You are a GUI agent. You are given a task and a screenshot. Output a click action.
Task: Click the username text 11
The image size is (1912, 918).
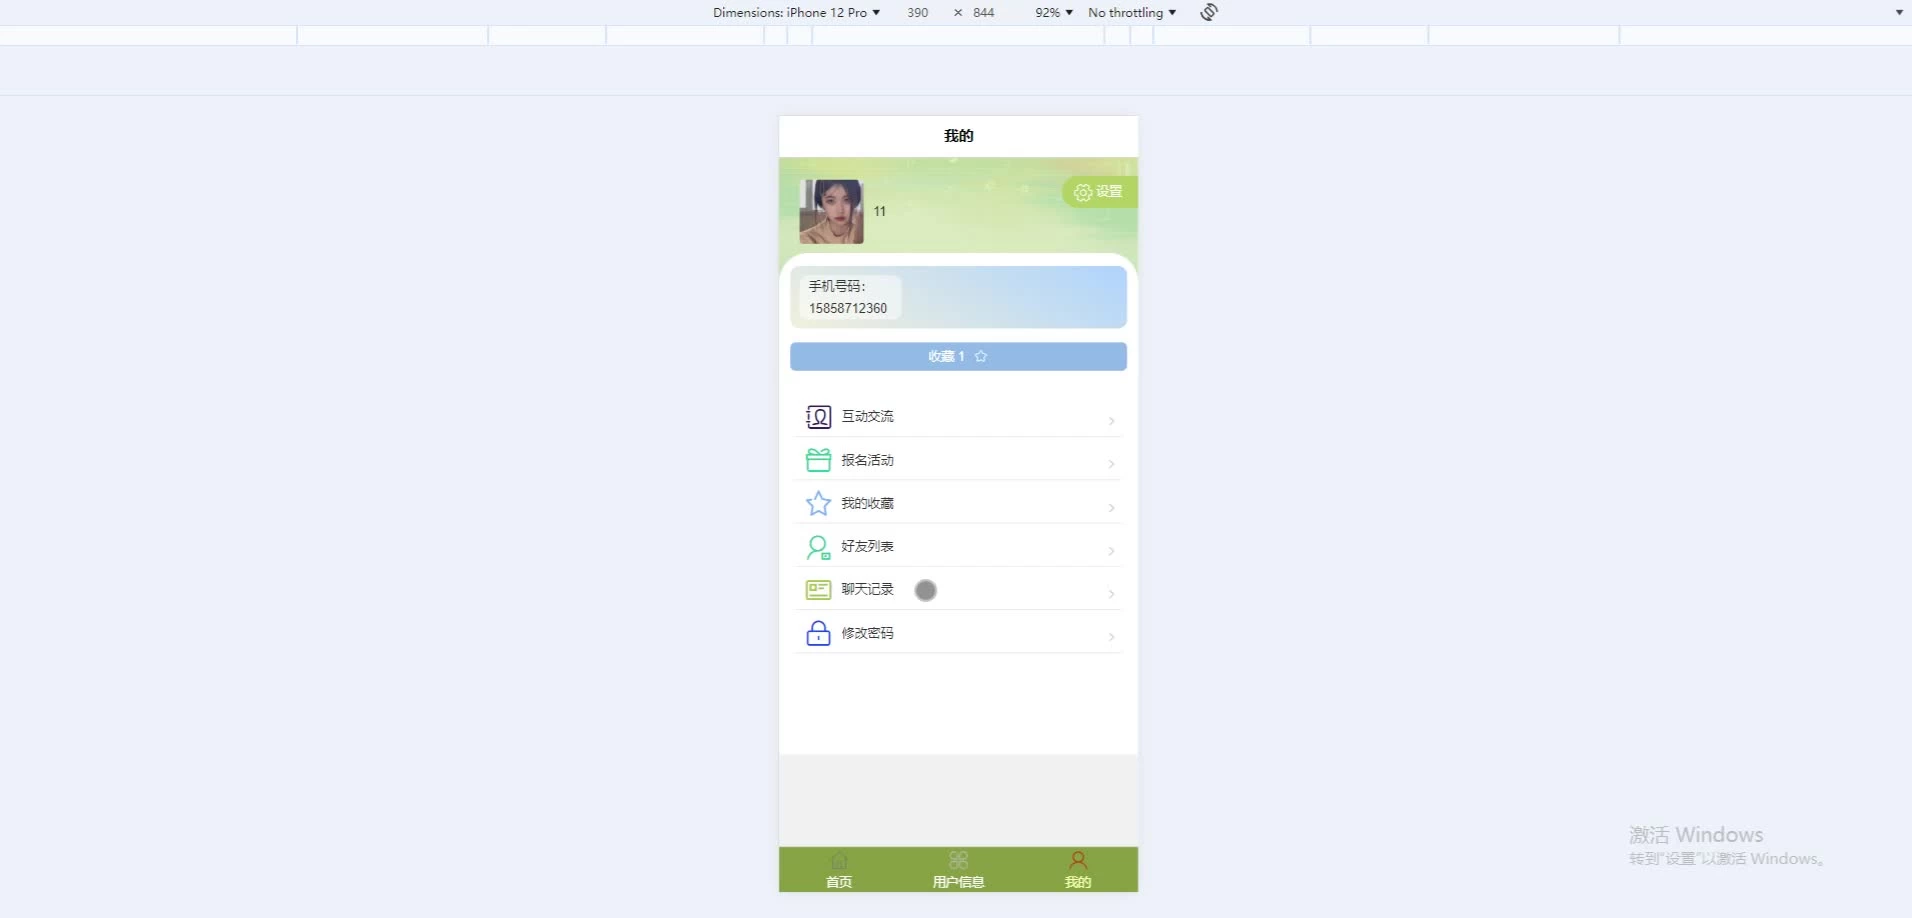pyautogui.click(x=880, y=211)
